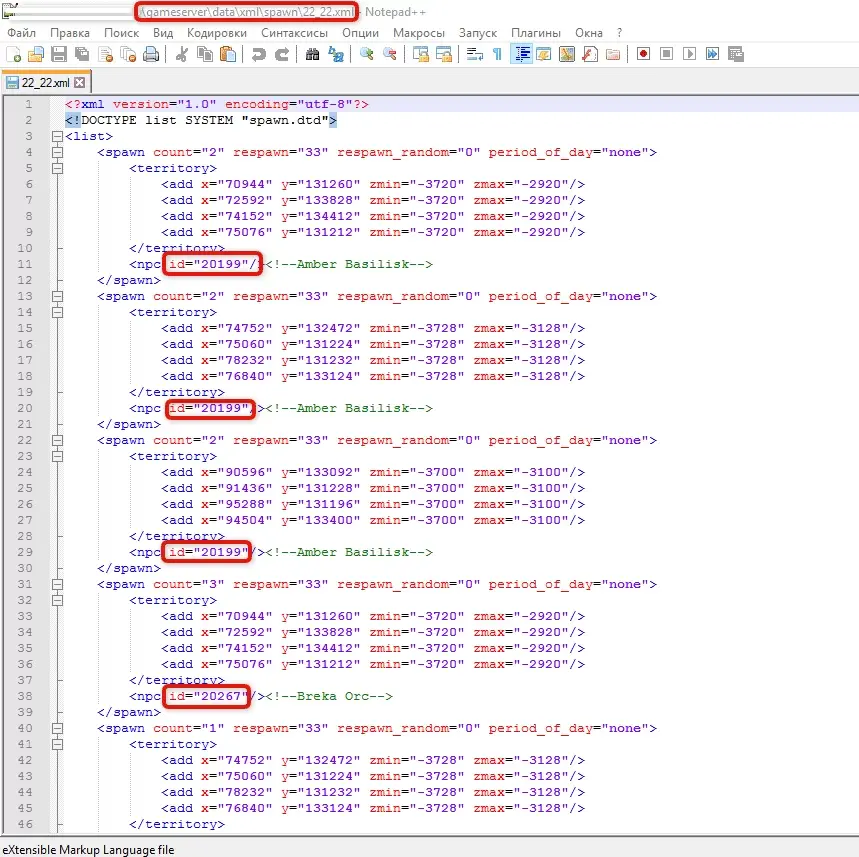
Task: Click the eXtensible Markup Language file status
Action: (x=89, y=849)
